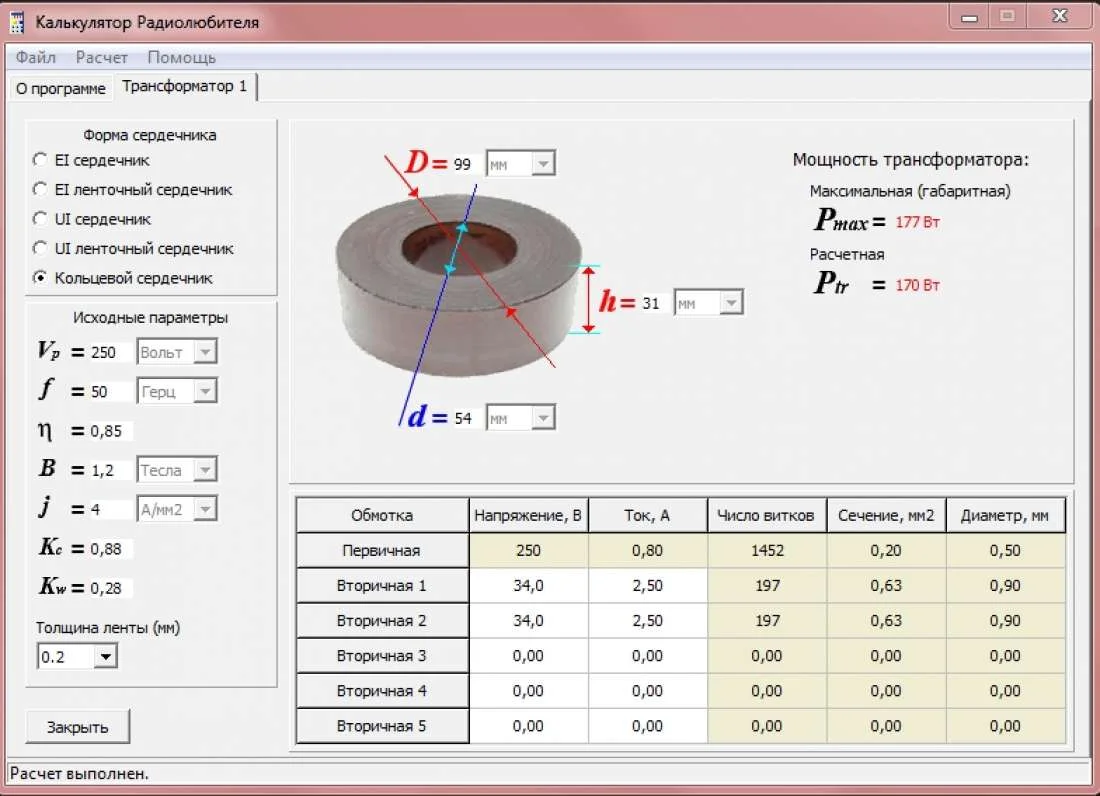This screenshot has height=796, width=1100.
Task: Click the height h field showing 31
Action: click(654, 303)
